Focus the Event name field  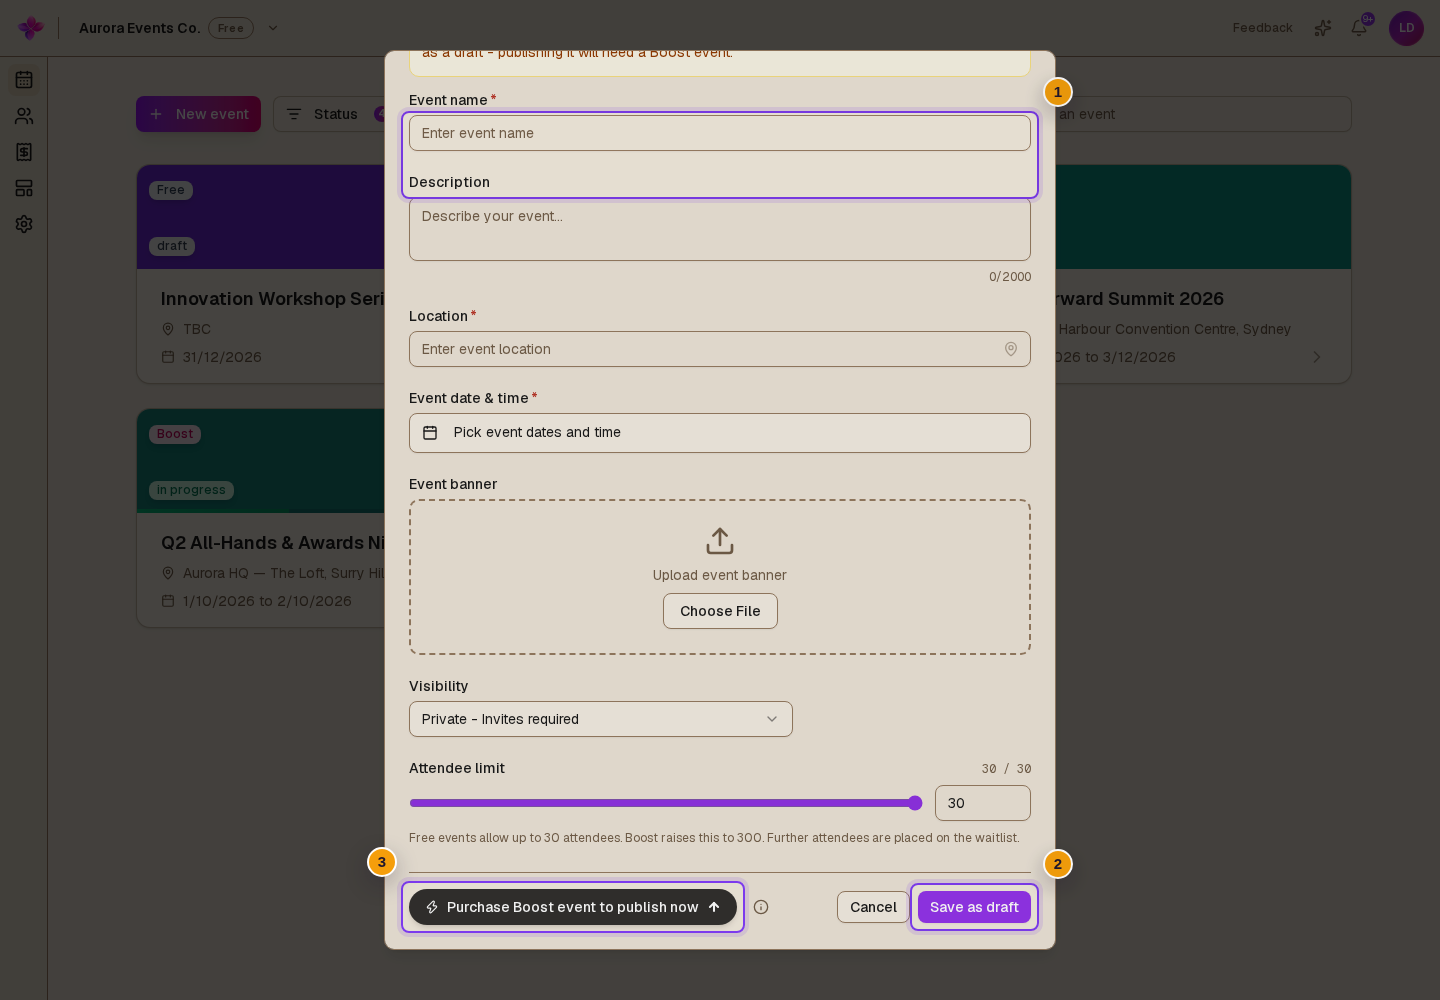click(x=720, y=133)
